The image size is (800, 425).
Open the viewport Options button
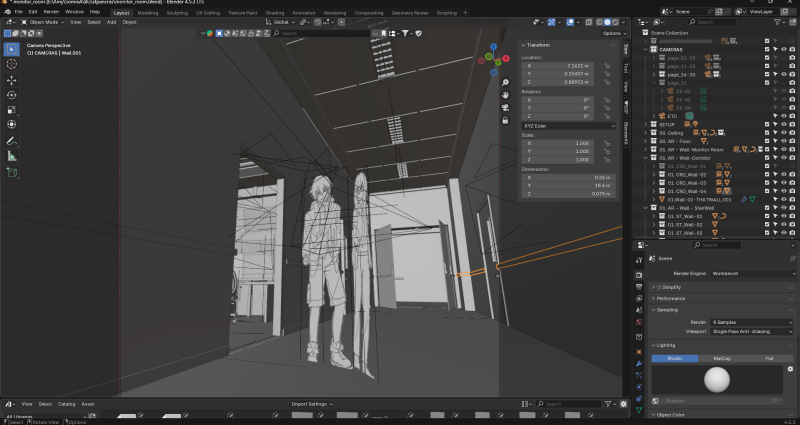(x=612, y=33)
